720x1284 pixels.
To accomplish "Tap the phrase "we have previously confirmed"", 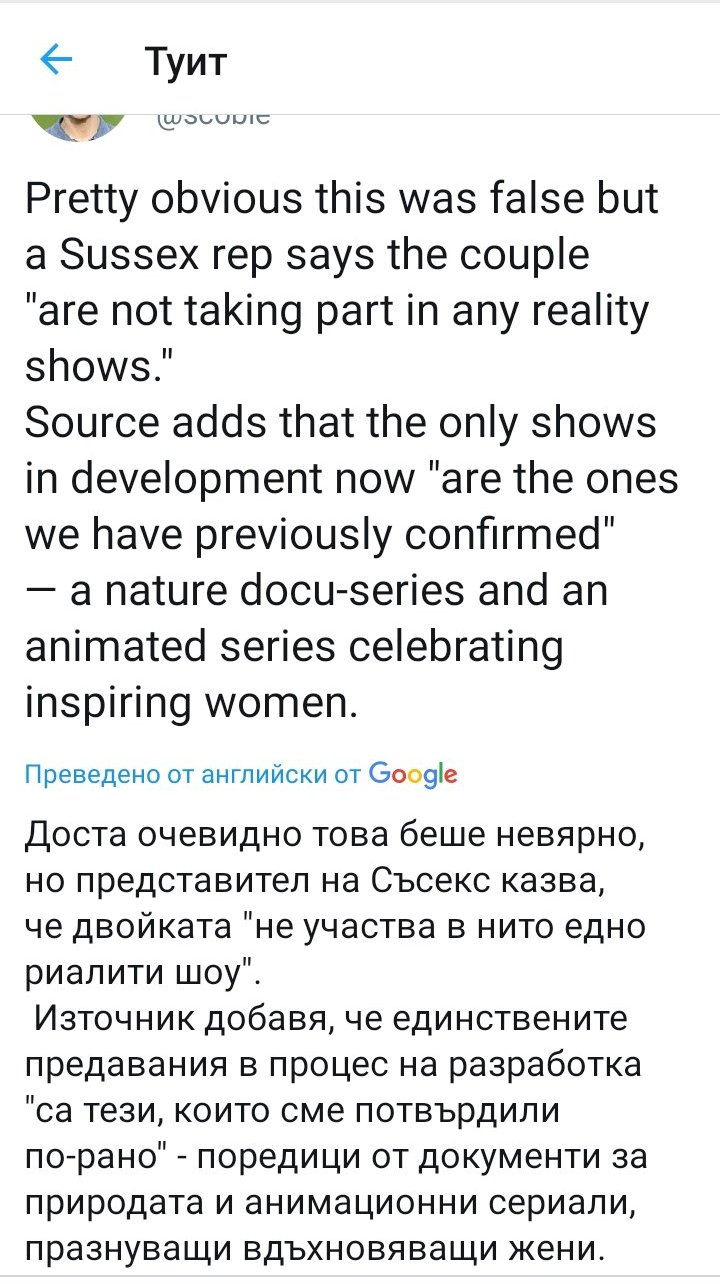I will 322,537.
